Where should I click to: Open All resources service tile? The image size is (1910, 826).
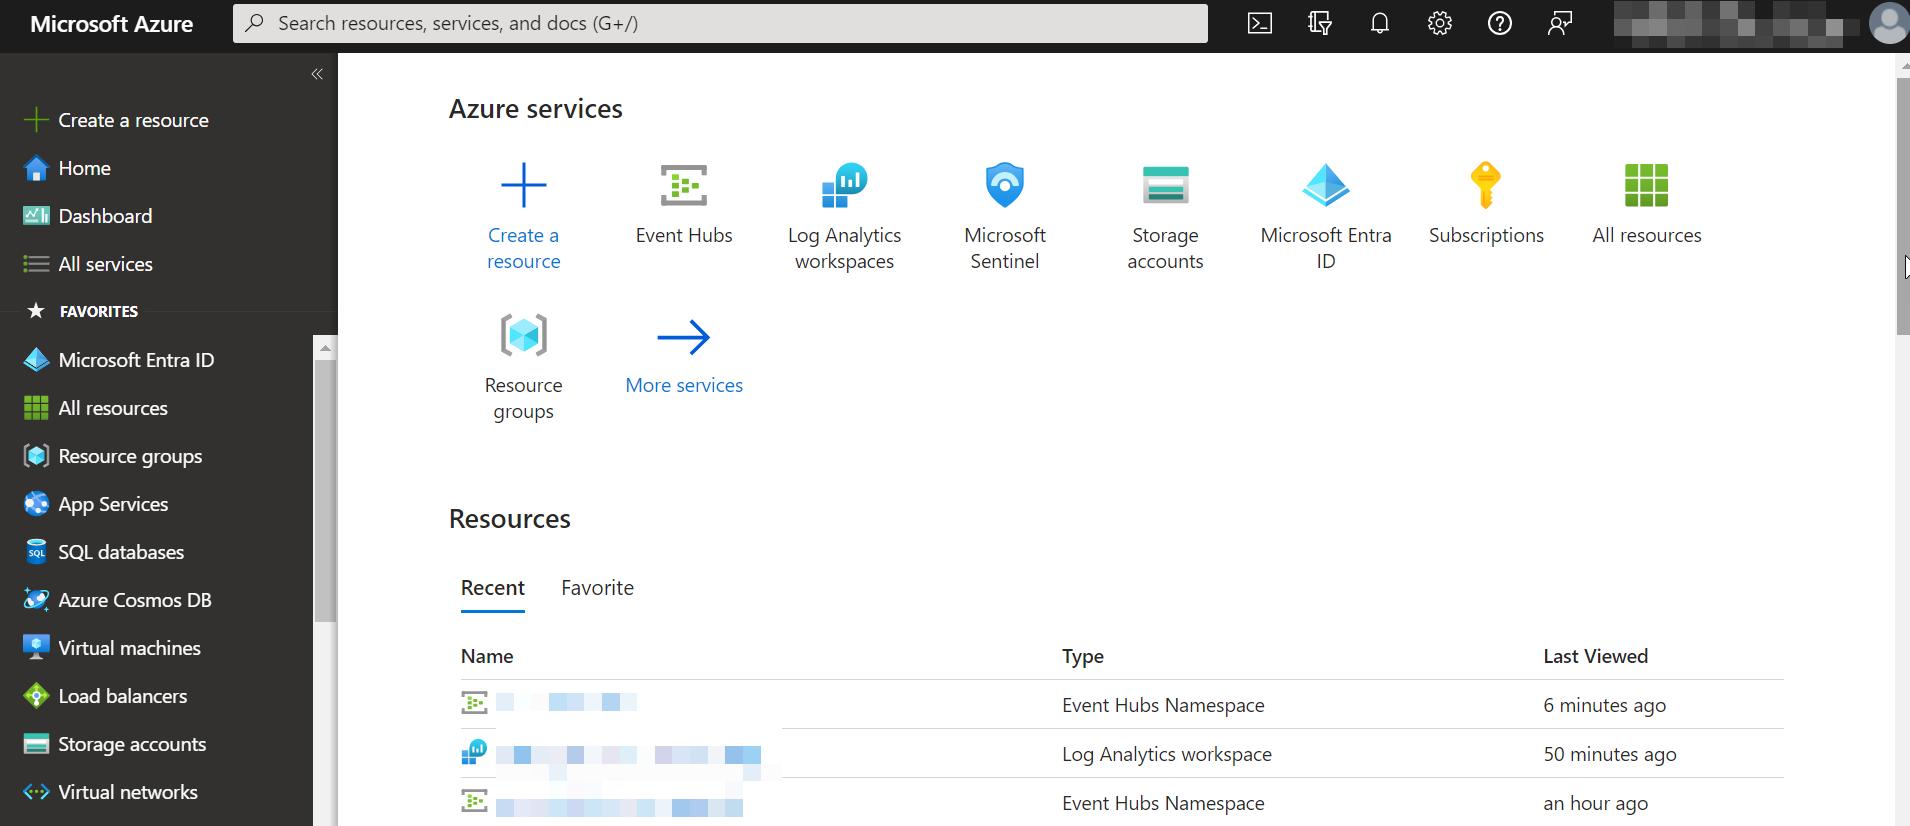coord(1647,204)
